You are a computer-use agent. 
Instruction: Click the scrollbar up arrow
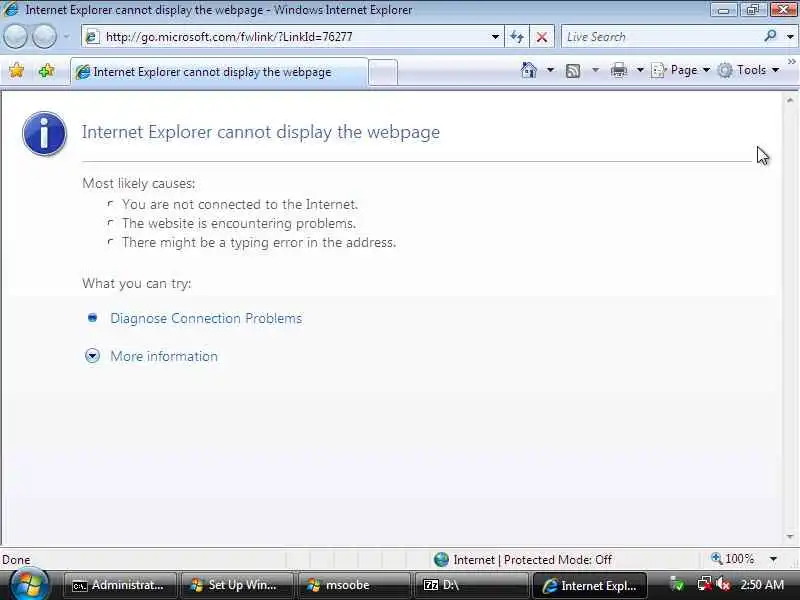click(x=790, y=100)
